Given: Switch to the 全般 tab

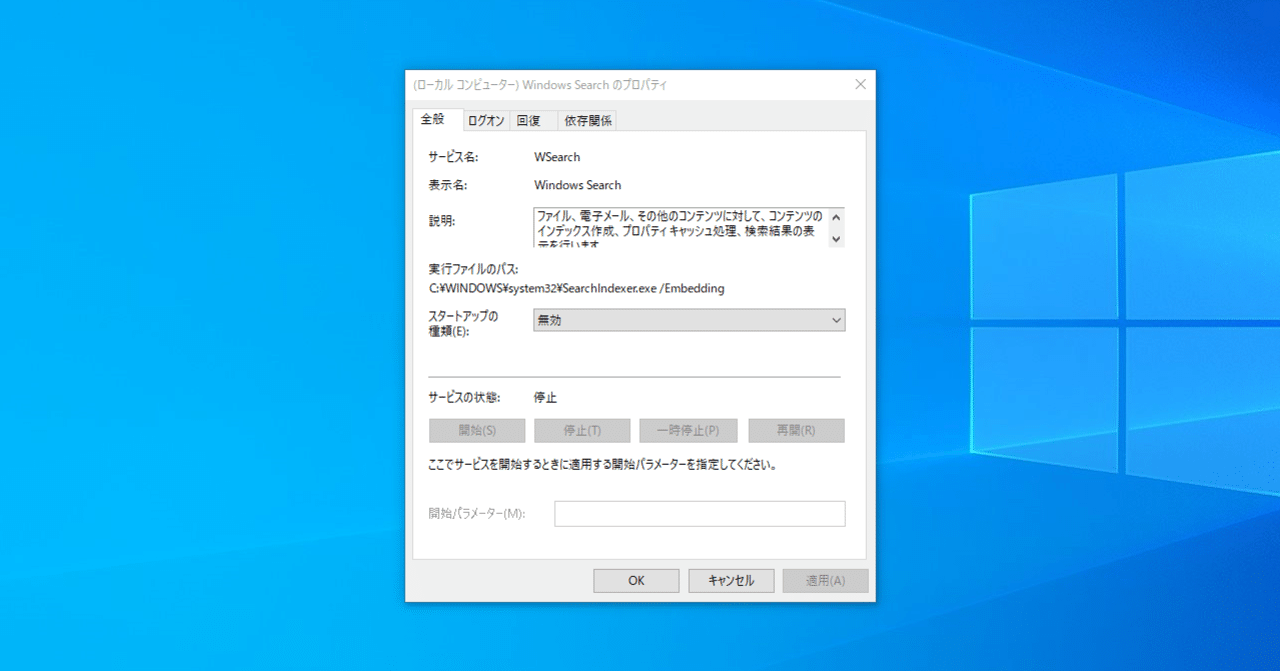Looking at the screenshot, I should click(437, 119).
